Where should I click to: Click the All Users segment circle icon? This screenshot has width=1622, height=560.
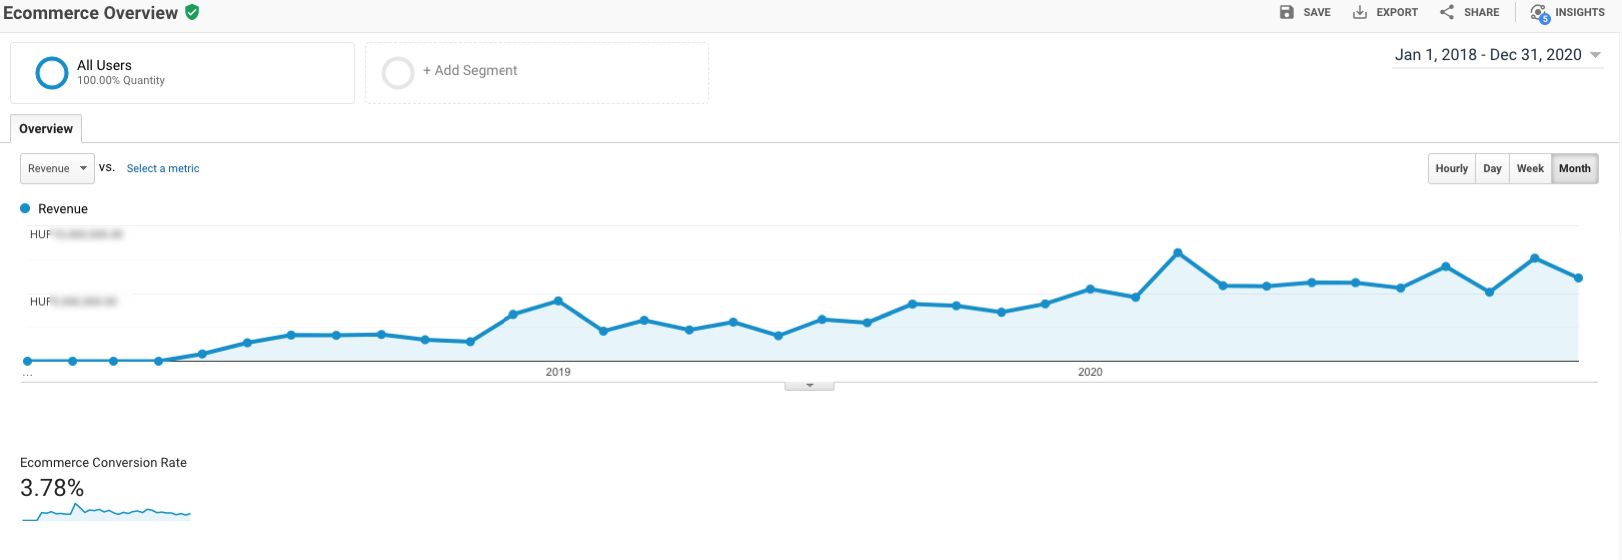click(x=52, y=73)
